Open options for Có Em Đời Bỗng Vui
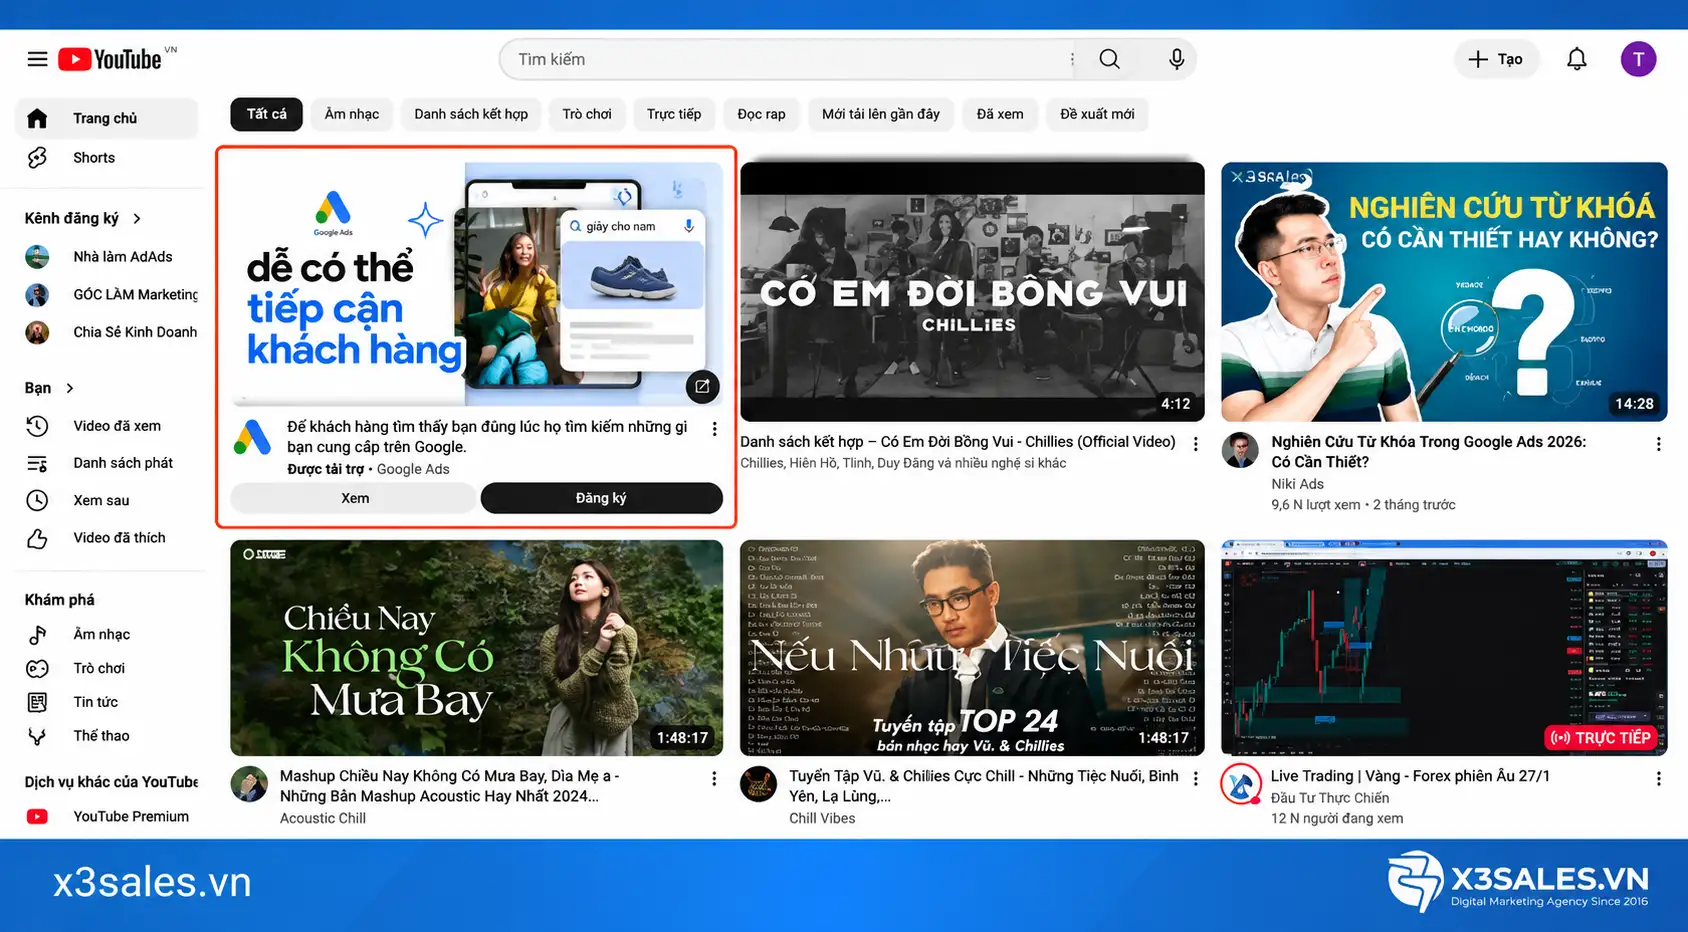The width and height of the screenshot is (1688, 932). pos(1195,444)
